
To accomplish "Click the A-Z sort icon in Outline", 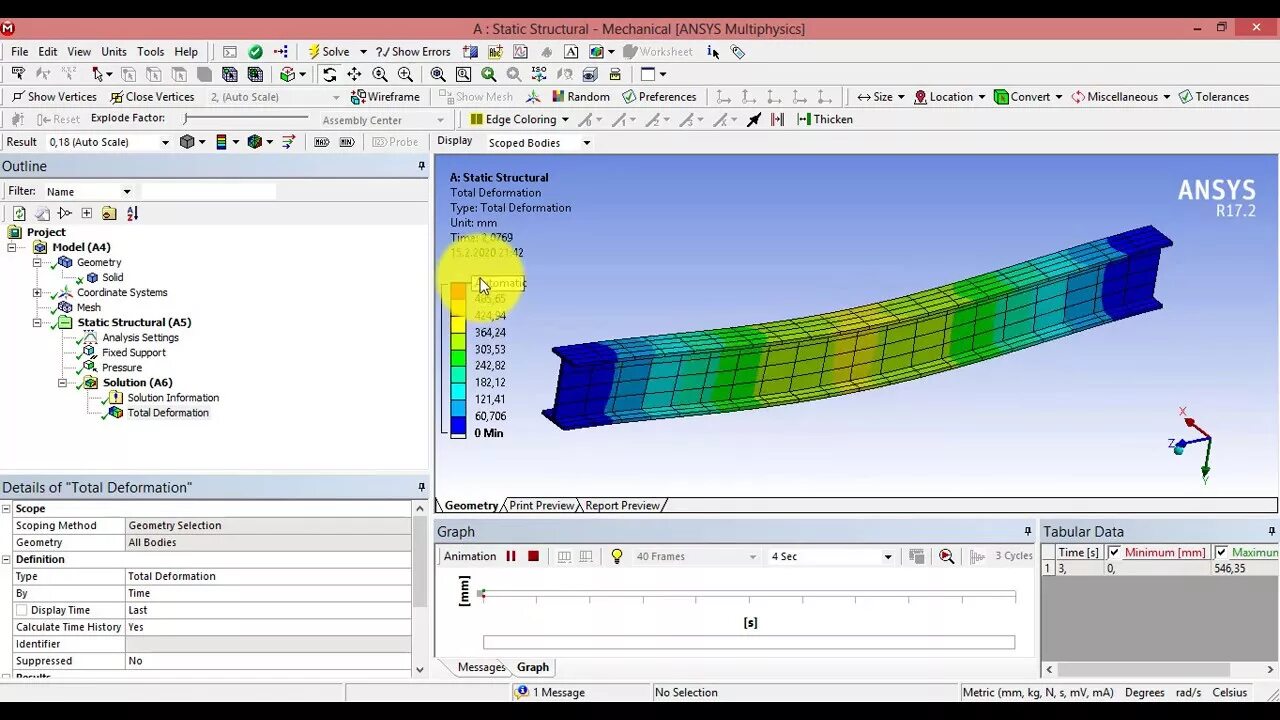I will (x=132, y=213).
